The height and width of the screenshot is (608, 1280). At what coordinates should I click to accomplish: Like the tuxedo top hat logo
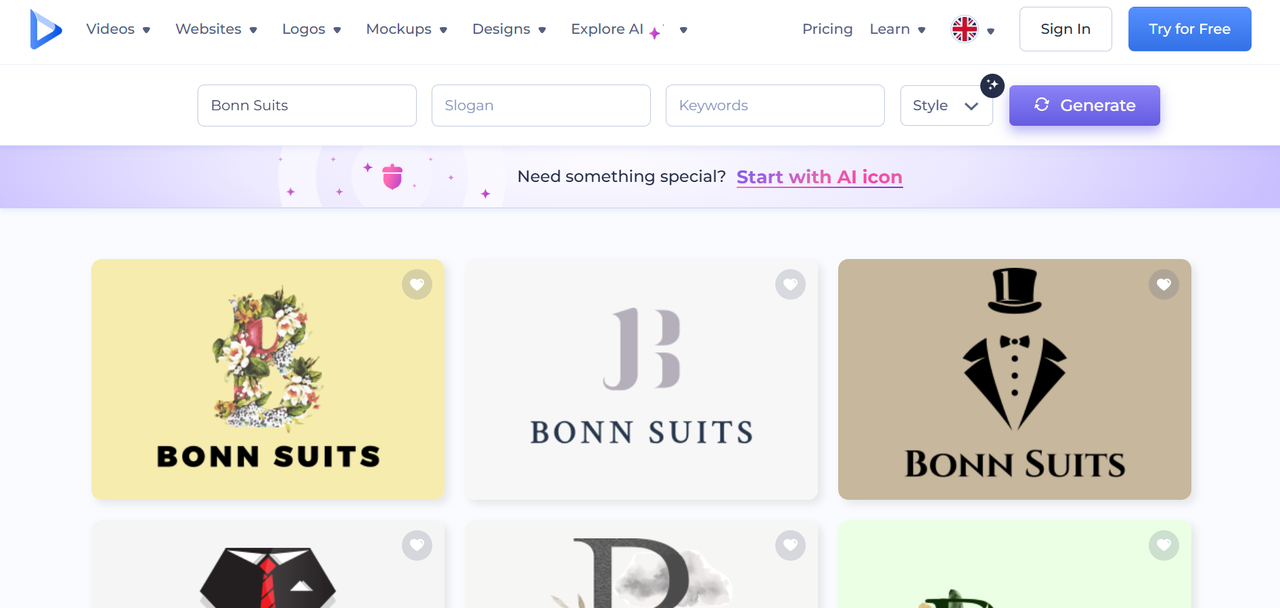coord(1163,285)
